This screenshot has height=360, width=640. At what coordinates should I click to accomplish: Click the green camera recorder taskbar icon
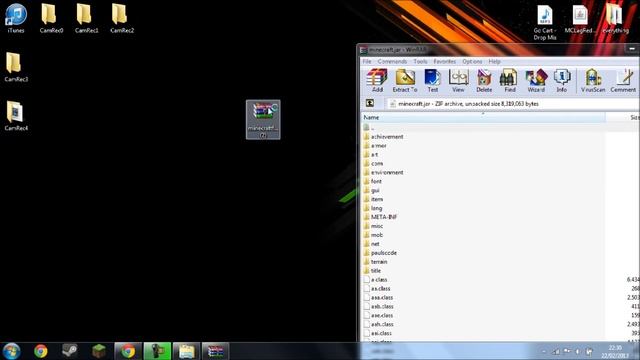(x=157, y=351)
